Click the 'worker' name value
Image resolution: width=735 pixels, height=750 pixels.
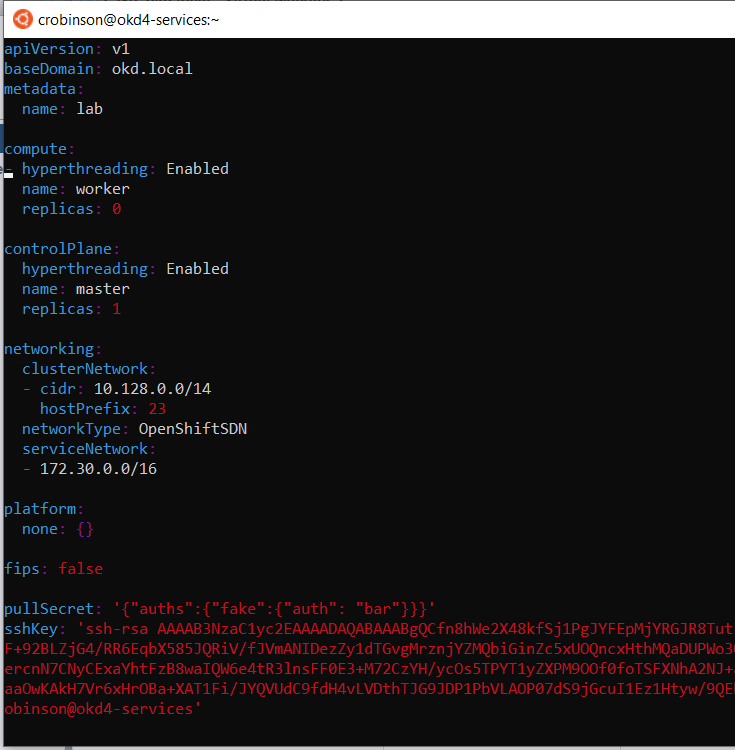click(103, 189)
